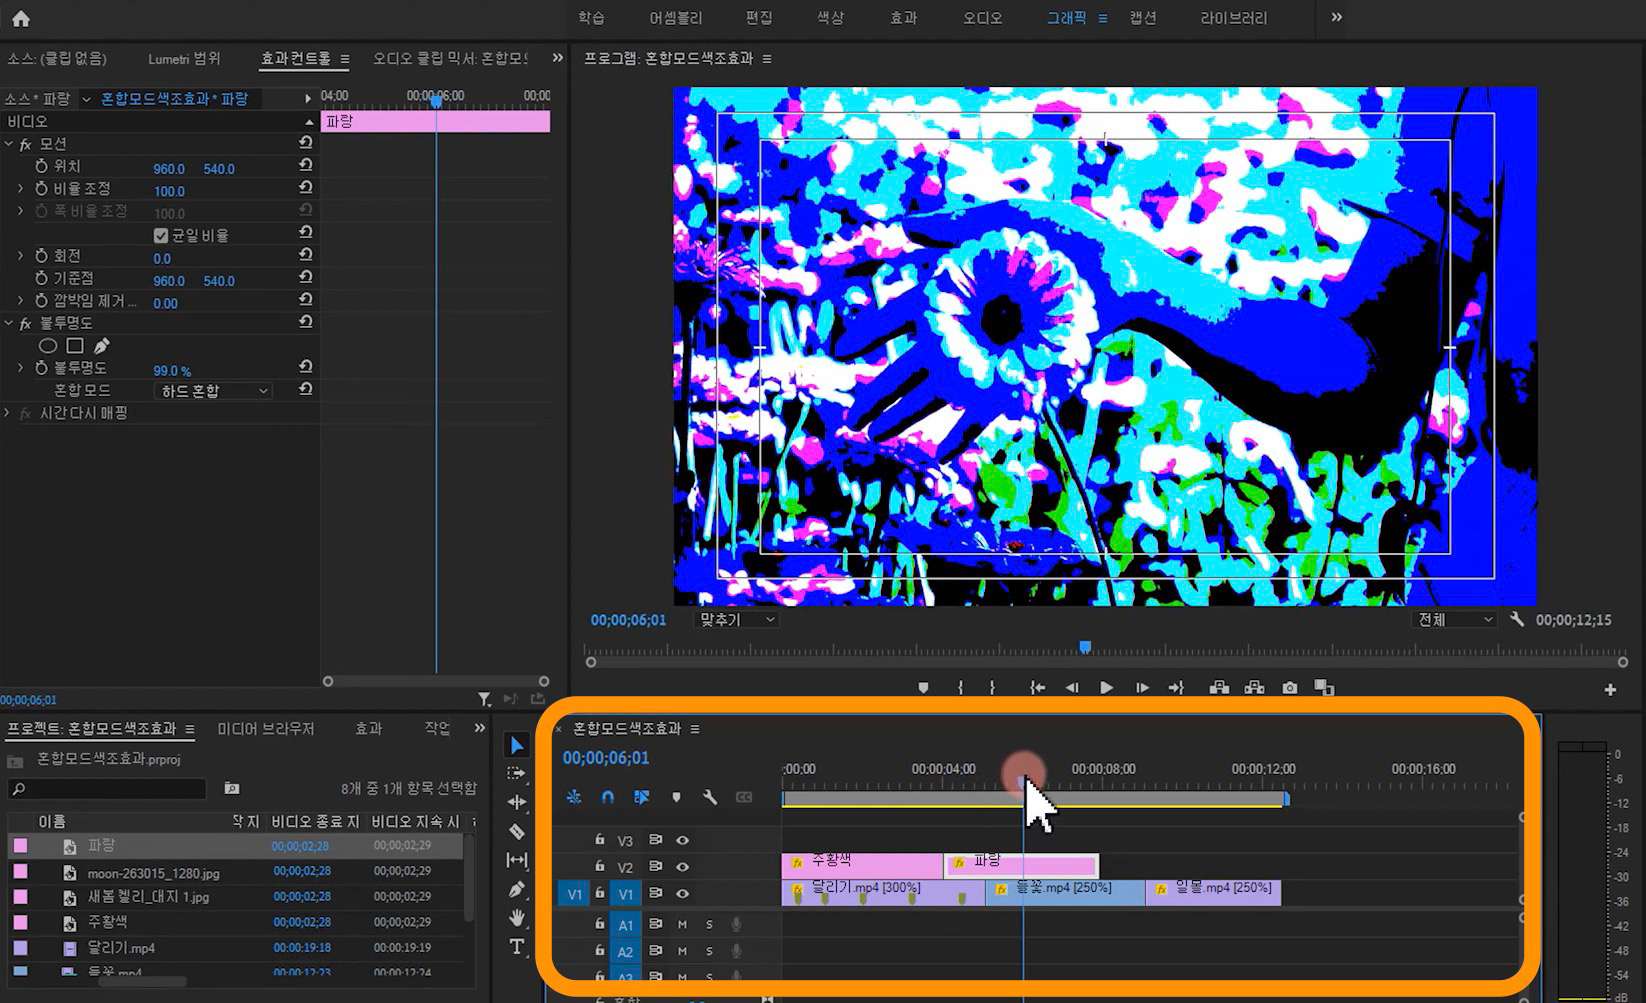Viewport: 1646px width, 1003px height.
Task: Click the project search input field
Action: coord(108,789)
